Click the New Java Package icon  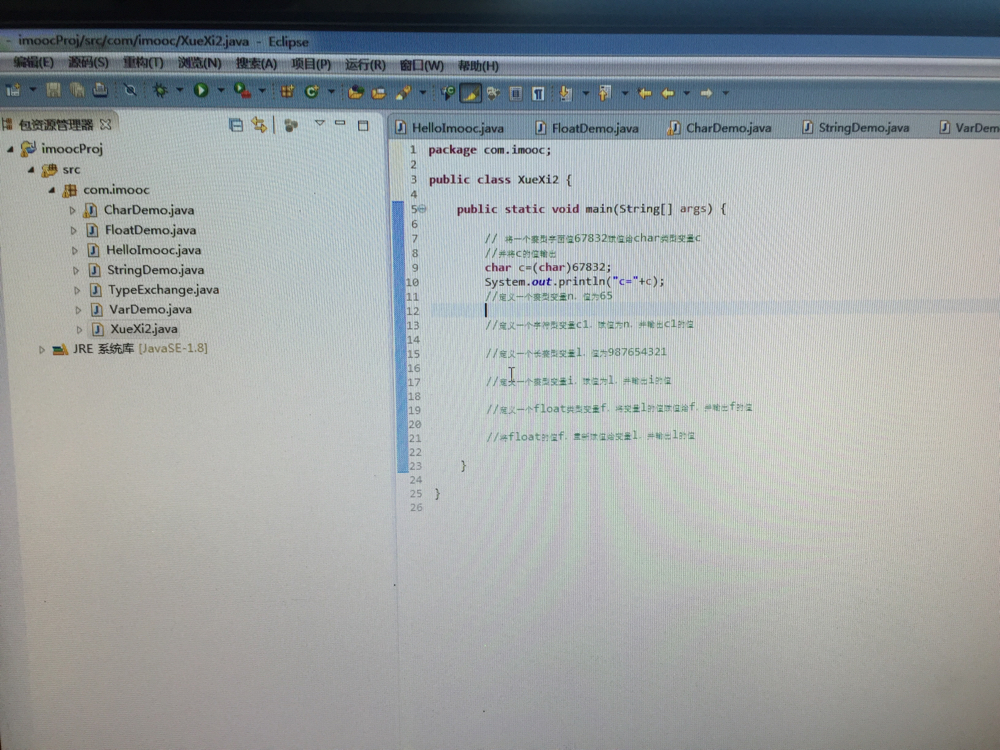[287, 92]
